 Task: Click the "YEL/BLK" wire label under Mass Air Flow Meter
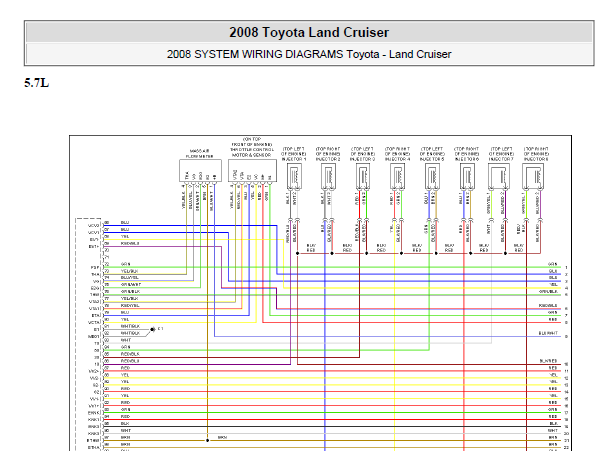183,200
